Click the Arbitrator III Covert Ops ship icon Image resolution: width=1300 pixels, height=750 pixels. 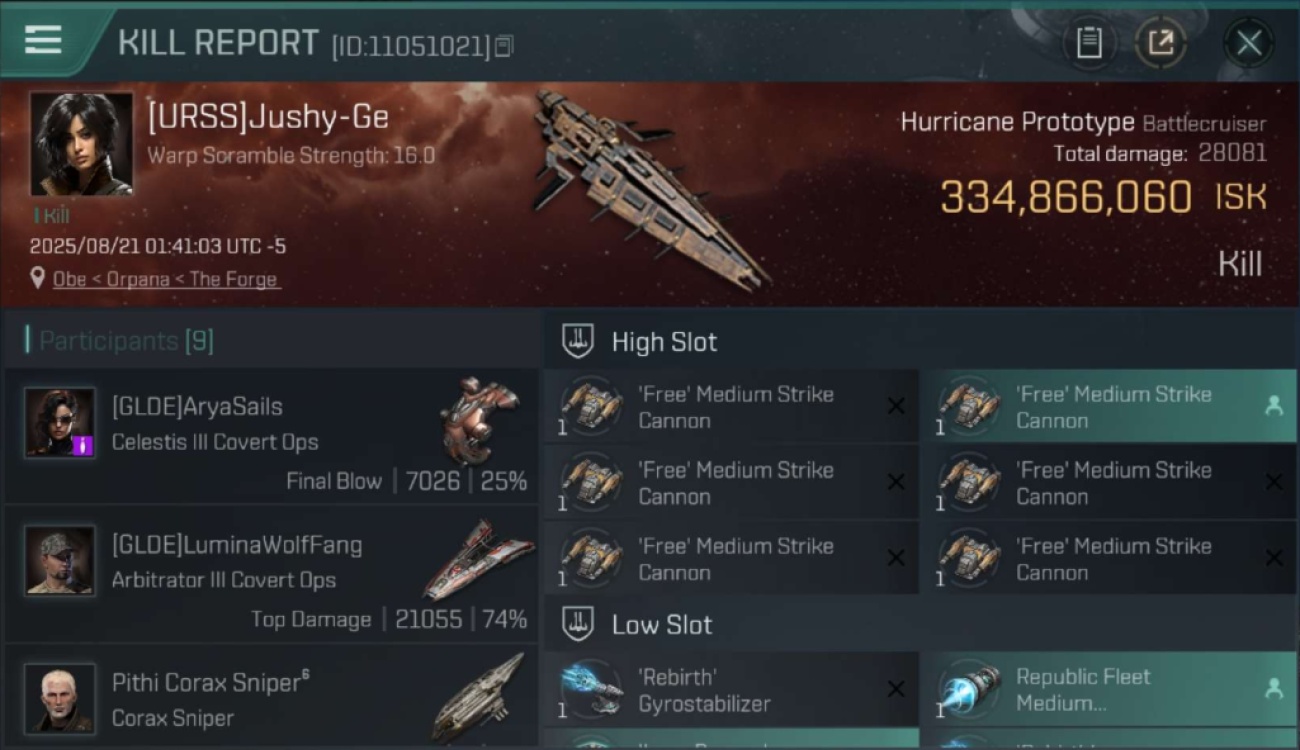tap(478, 560)
